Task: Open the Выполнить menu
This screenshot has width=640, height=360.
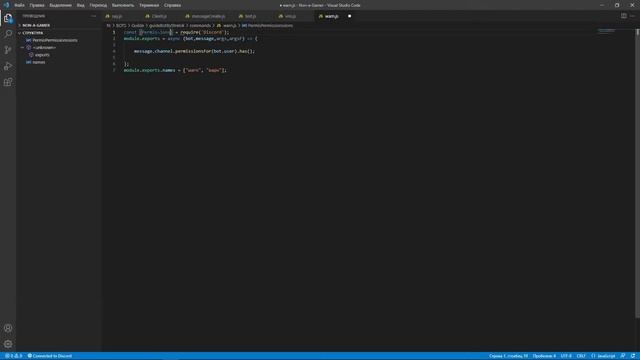Action: click(123, 5)
